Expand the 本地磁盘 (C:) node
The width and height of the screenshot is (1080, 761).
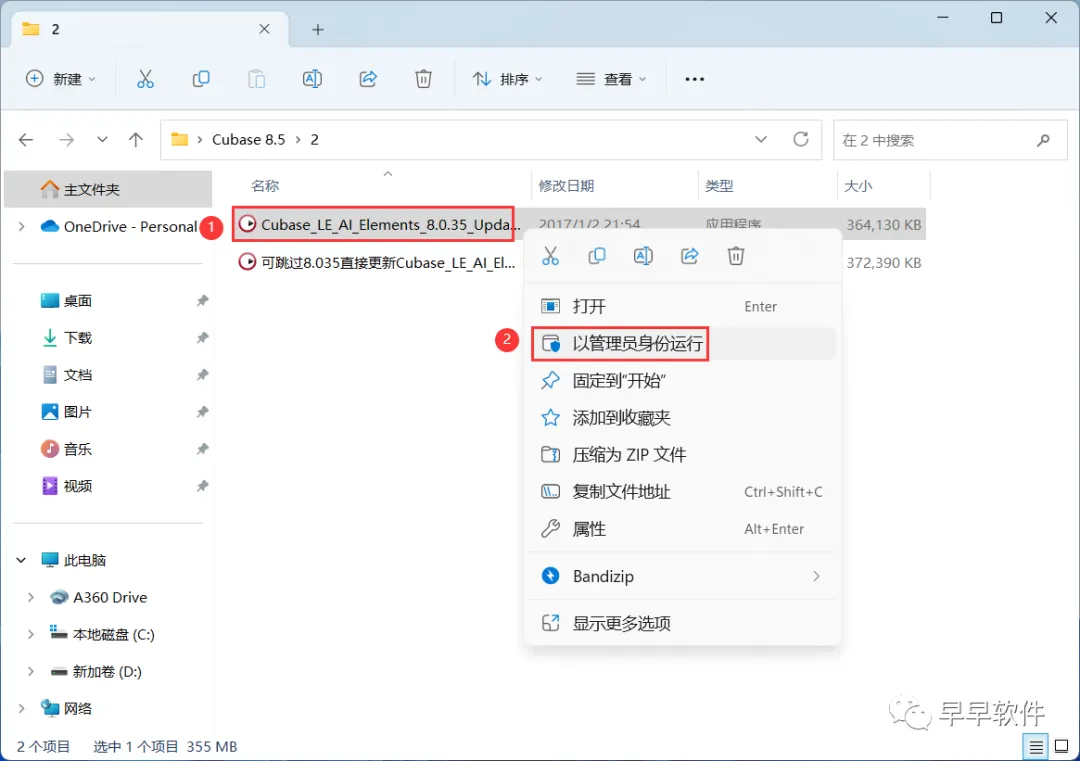click(31, 635)
